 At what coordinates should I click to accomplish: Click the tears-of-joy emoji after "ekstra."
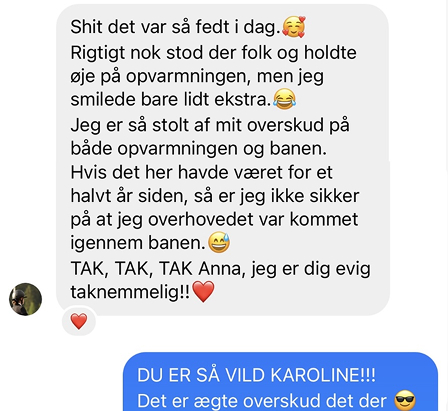click(x=284, y=99)
